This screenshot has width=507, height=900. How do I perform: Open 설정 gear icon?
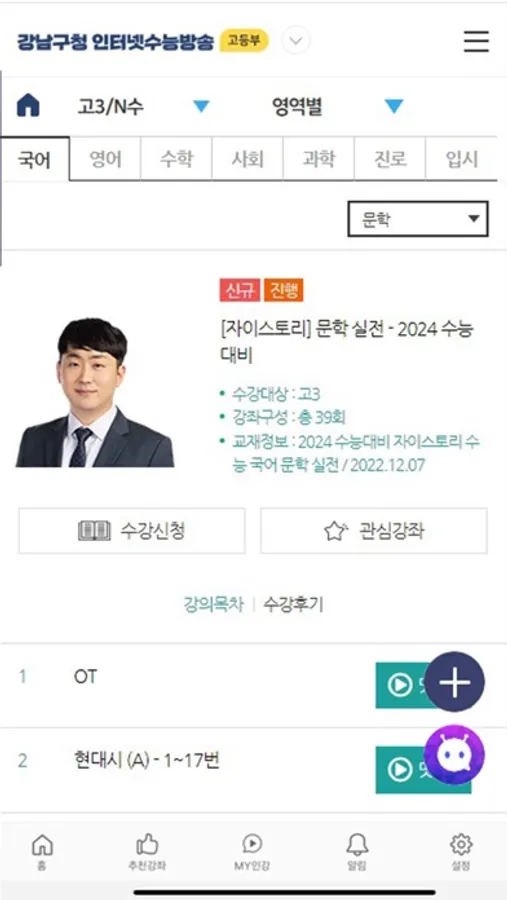click(461, 852)
